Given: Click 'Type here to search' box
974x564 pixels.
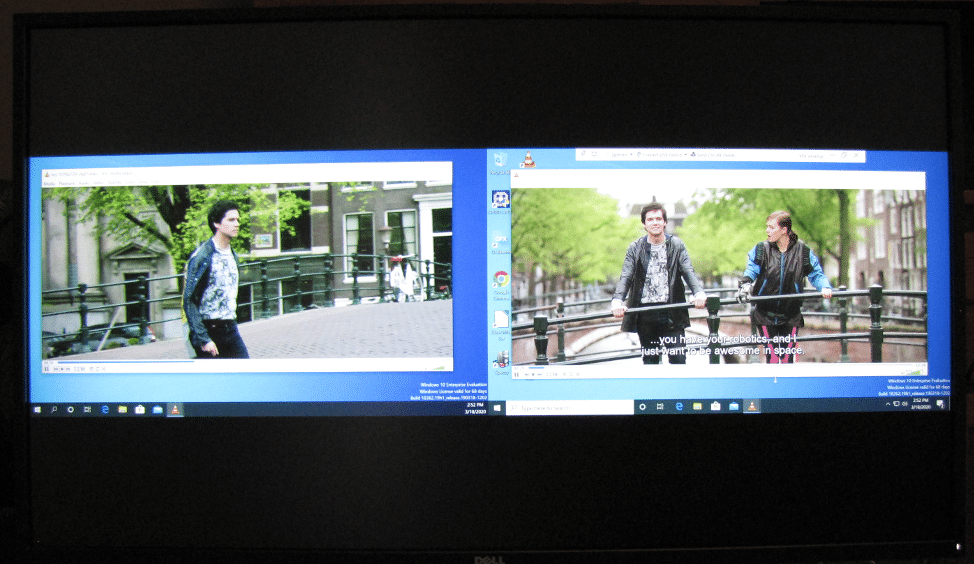Looking at the screenshot, I should click(x=570, y=407).
